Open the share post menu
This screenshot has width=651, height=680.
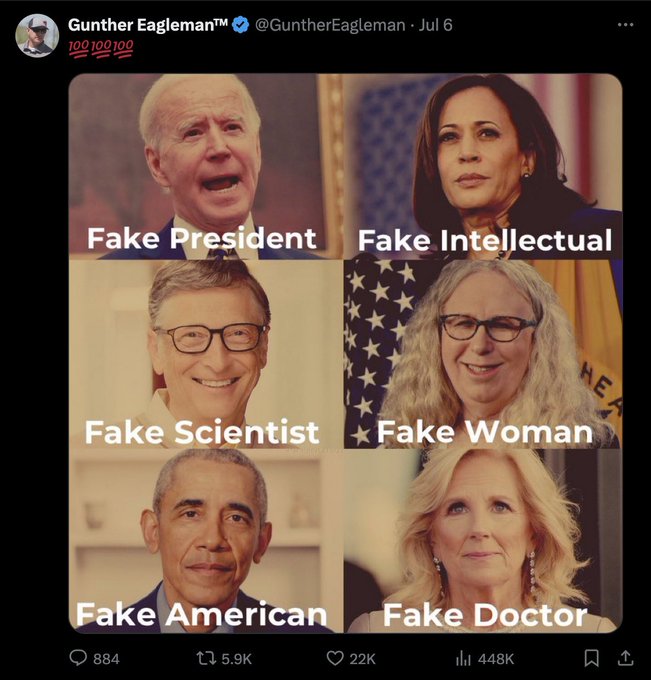tap(626, 658)
